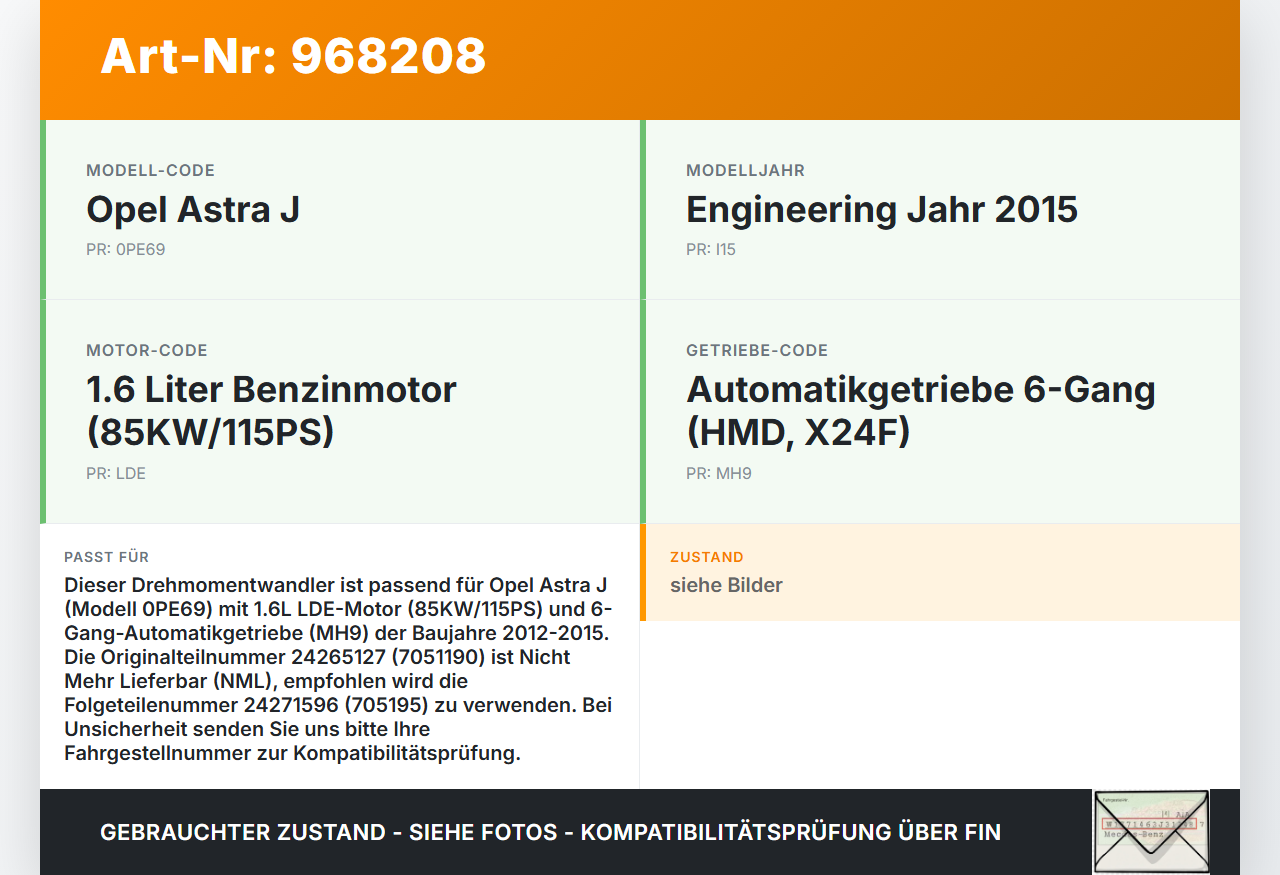Click the PR: 0PE69 code

pos(125,250)
